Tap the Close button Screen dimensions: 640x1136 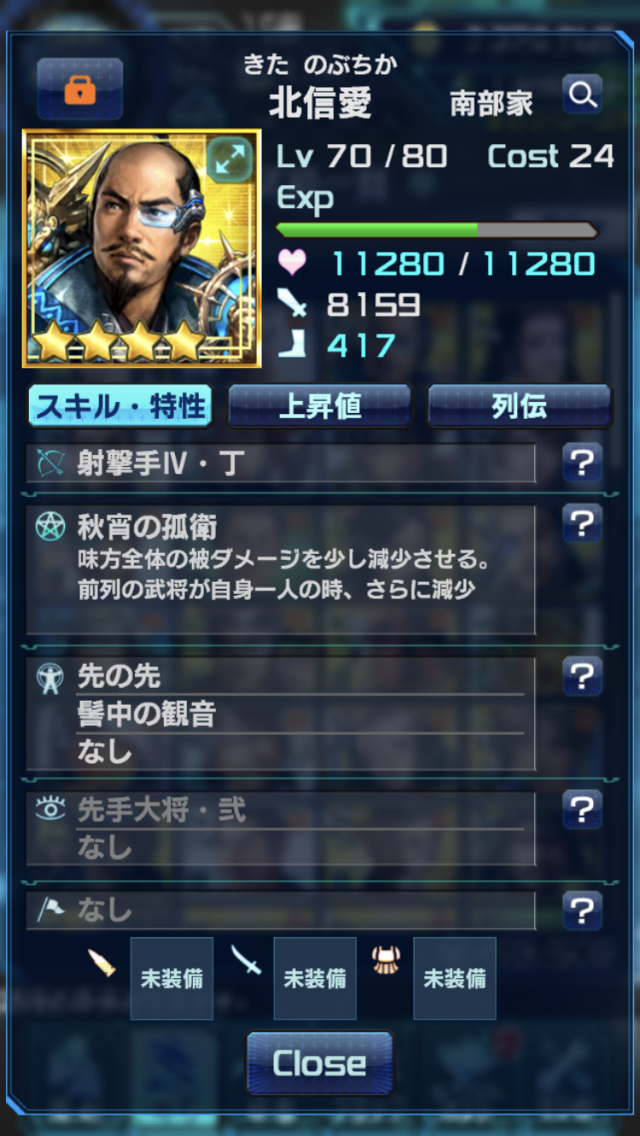click(x=320, y=1063)
